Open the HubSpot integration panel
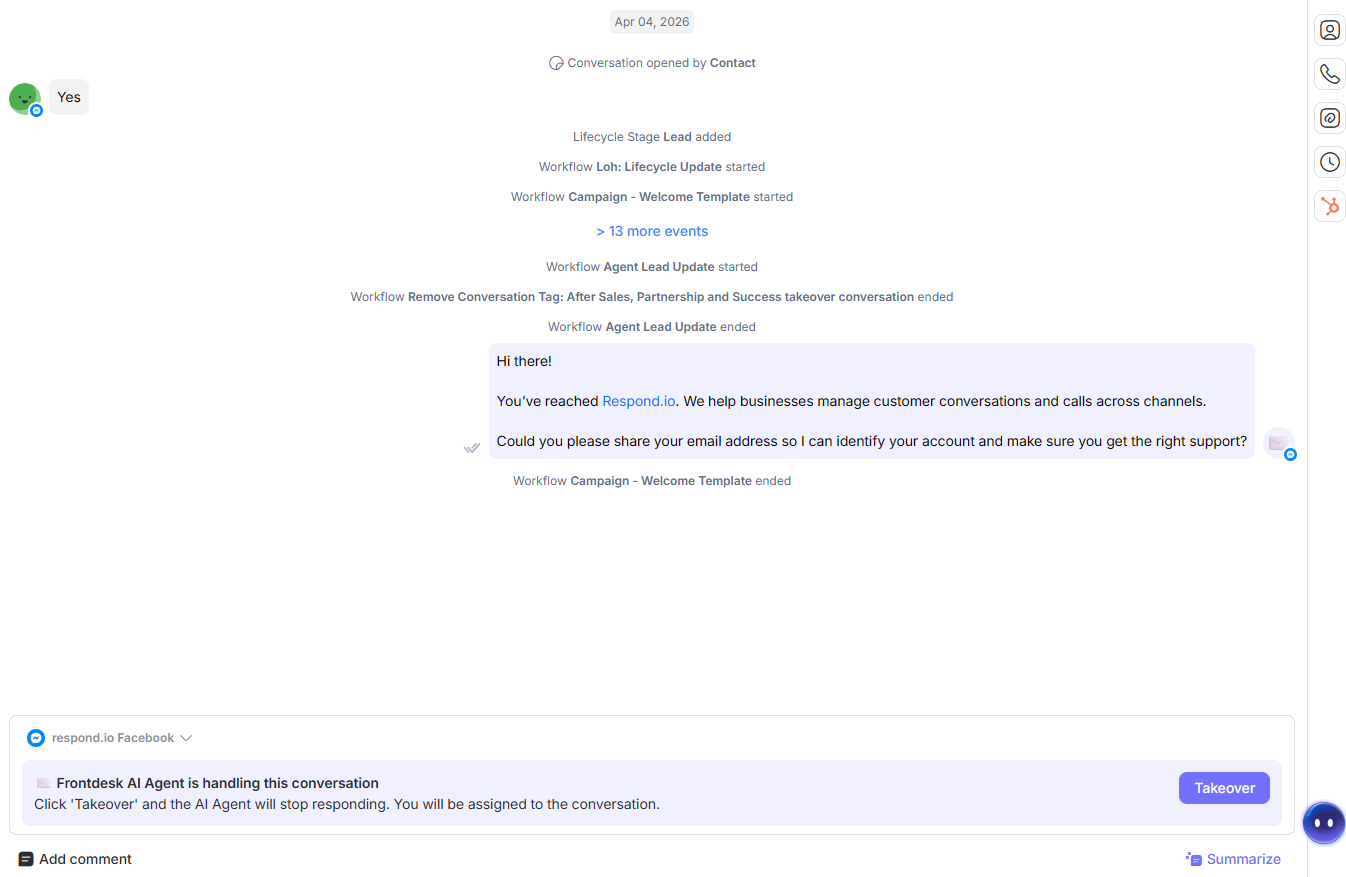 pos(1329,205)
